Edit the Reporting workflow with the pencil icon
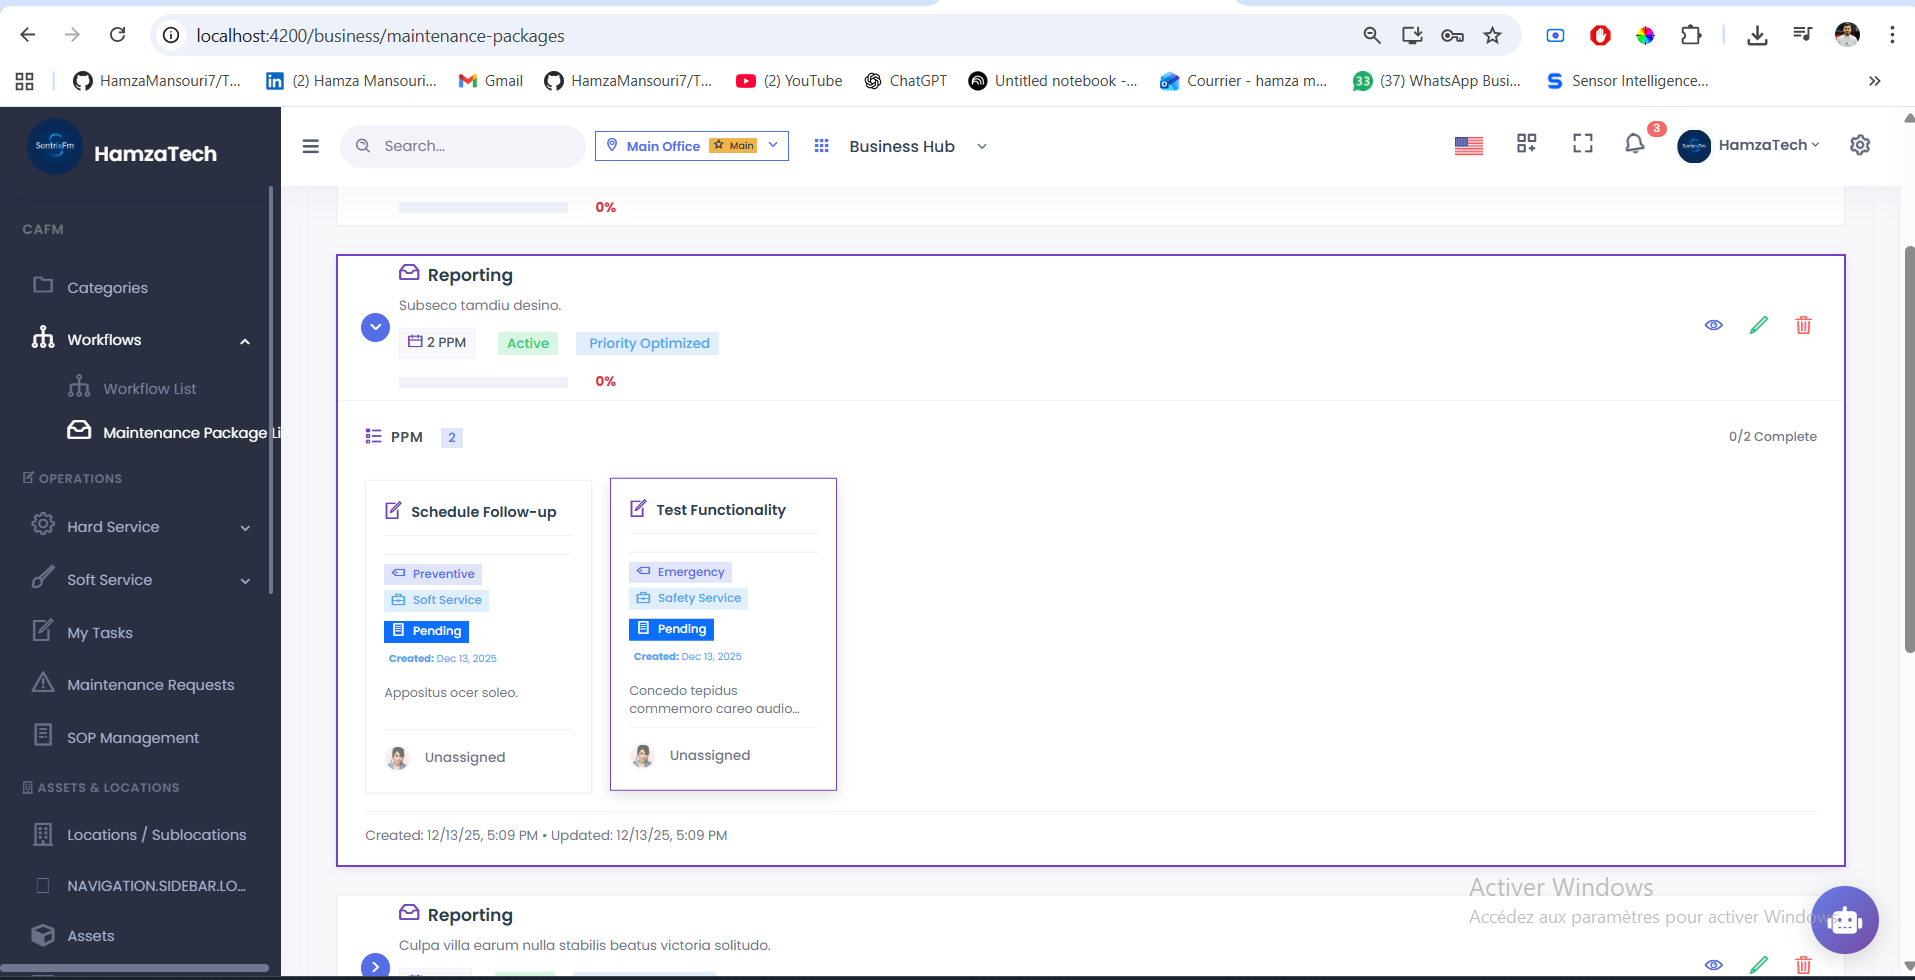 [1758, 325]
